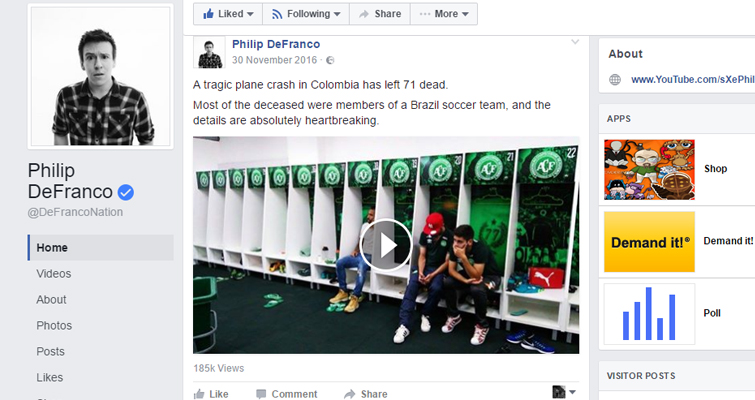755x400 pixels.
Task: Expand the More options dropdown
Action: [443, 14]
